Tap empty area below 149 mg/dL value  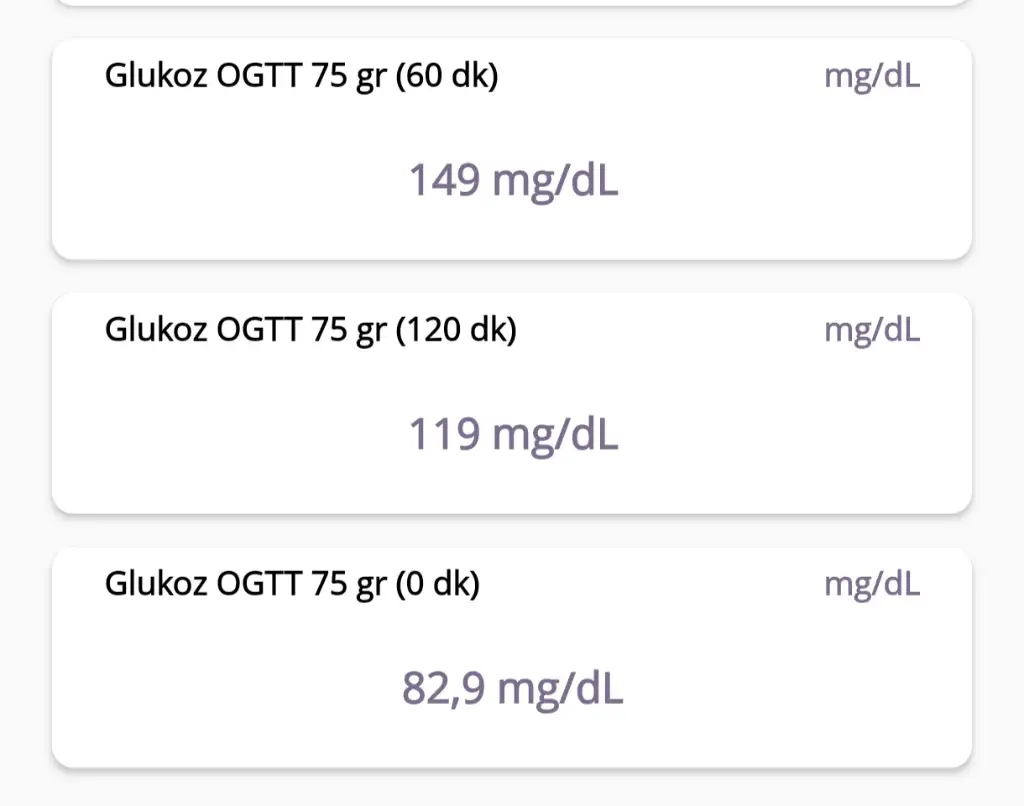[513, 230]
